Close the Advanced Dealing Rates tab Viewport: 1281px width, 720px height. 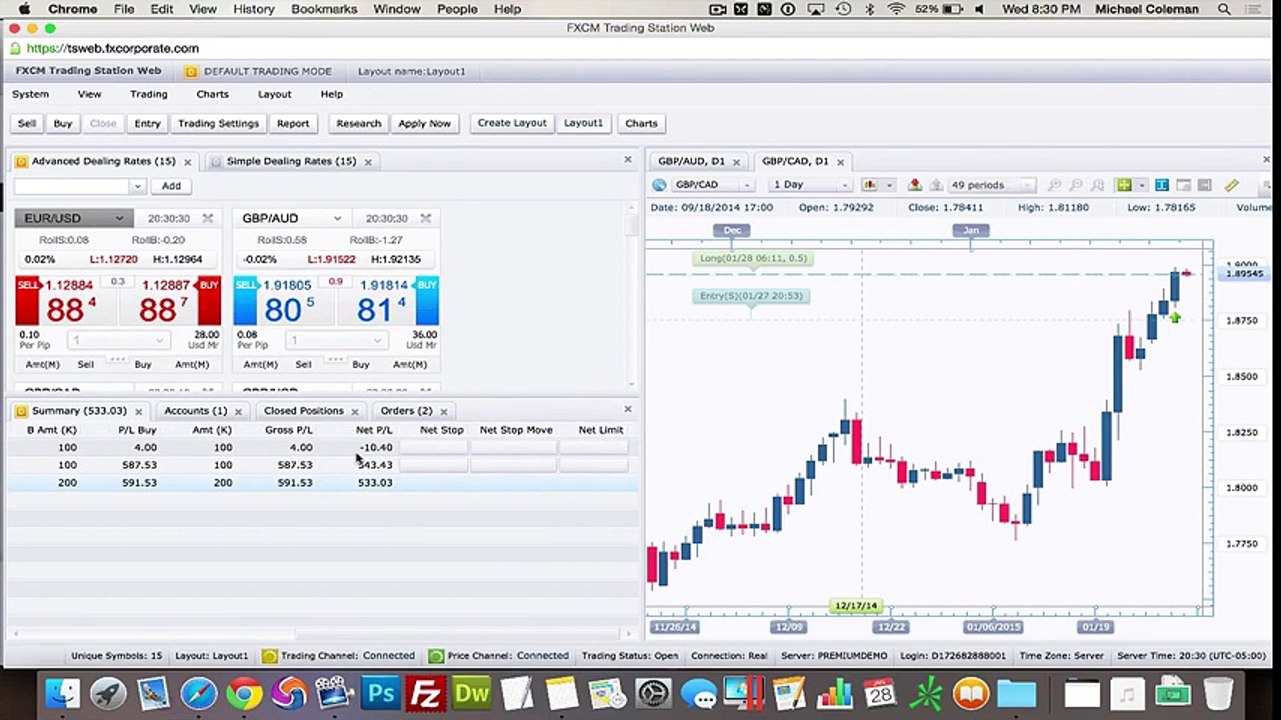(187, 162)
